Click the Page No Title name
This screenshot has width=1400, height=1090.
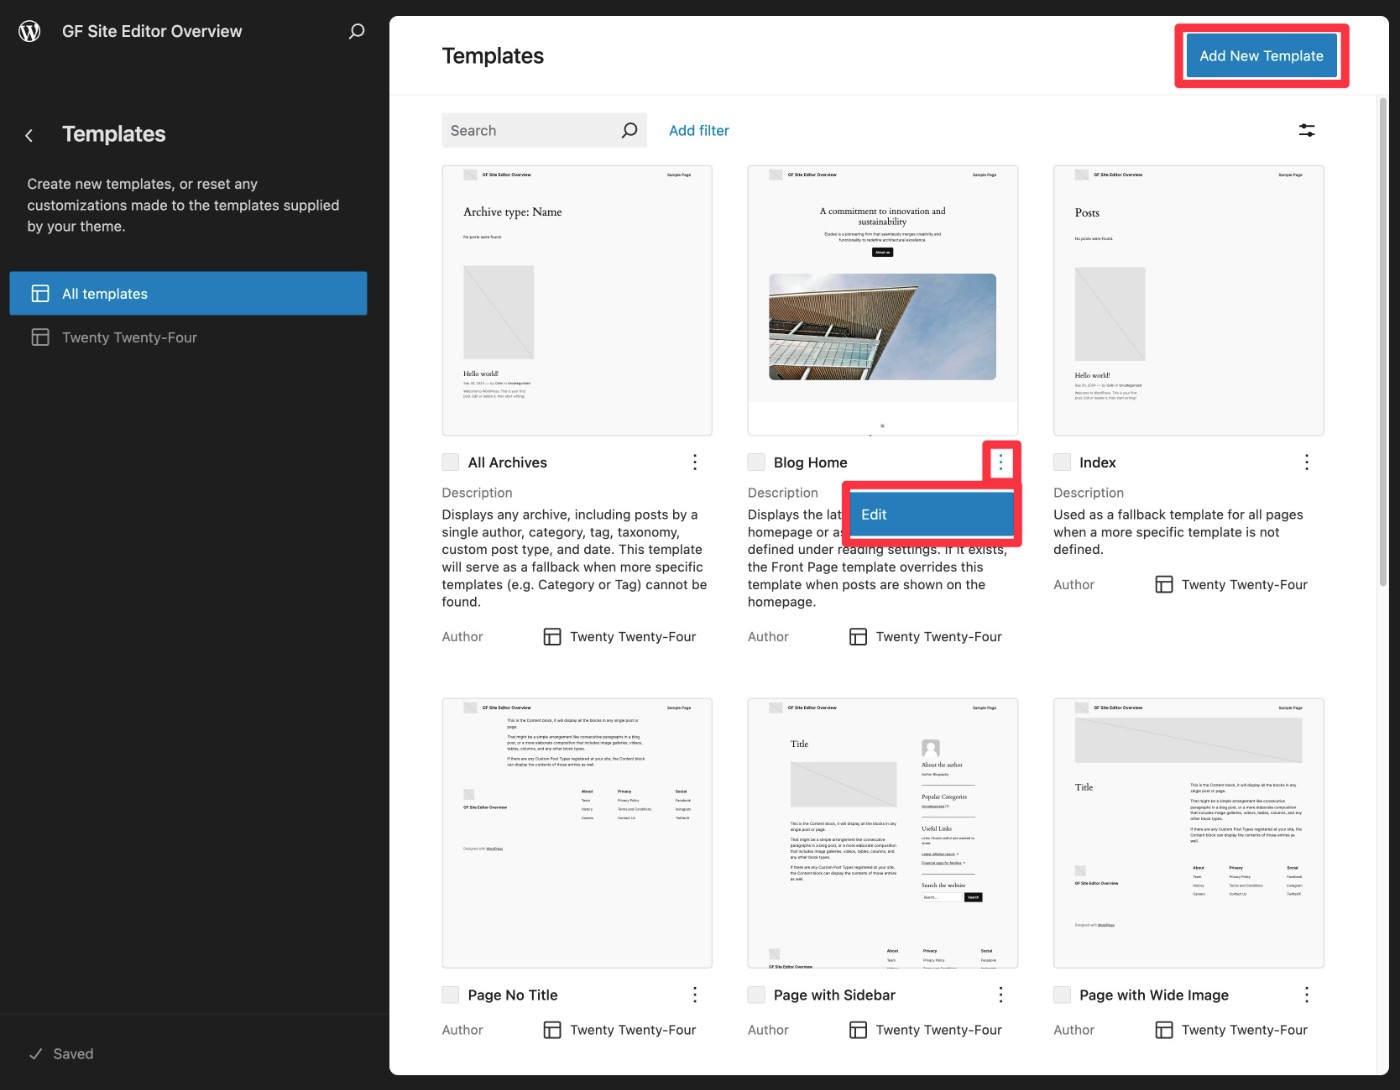[x=513, y=995]
